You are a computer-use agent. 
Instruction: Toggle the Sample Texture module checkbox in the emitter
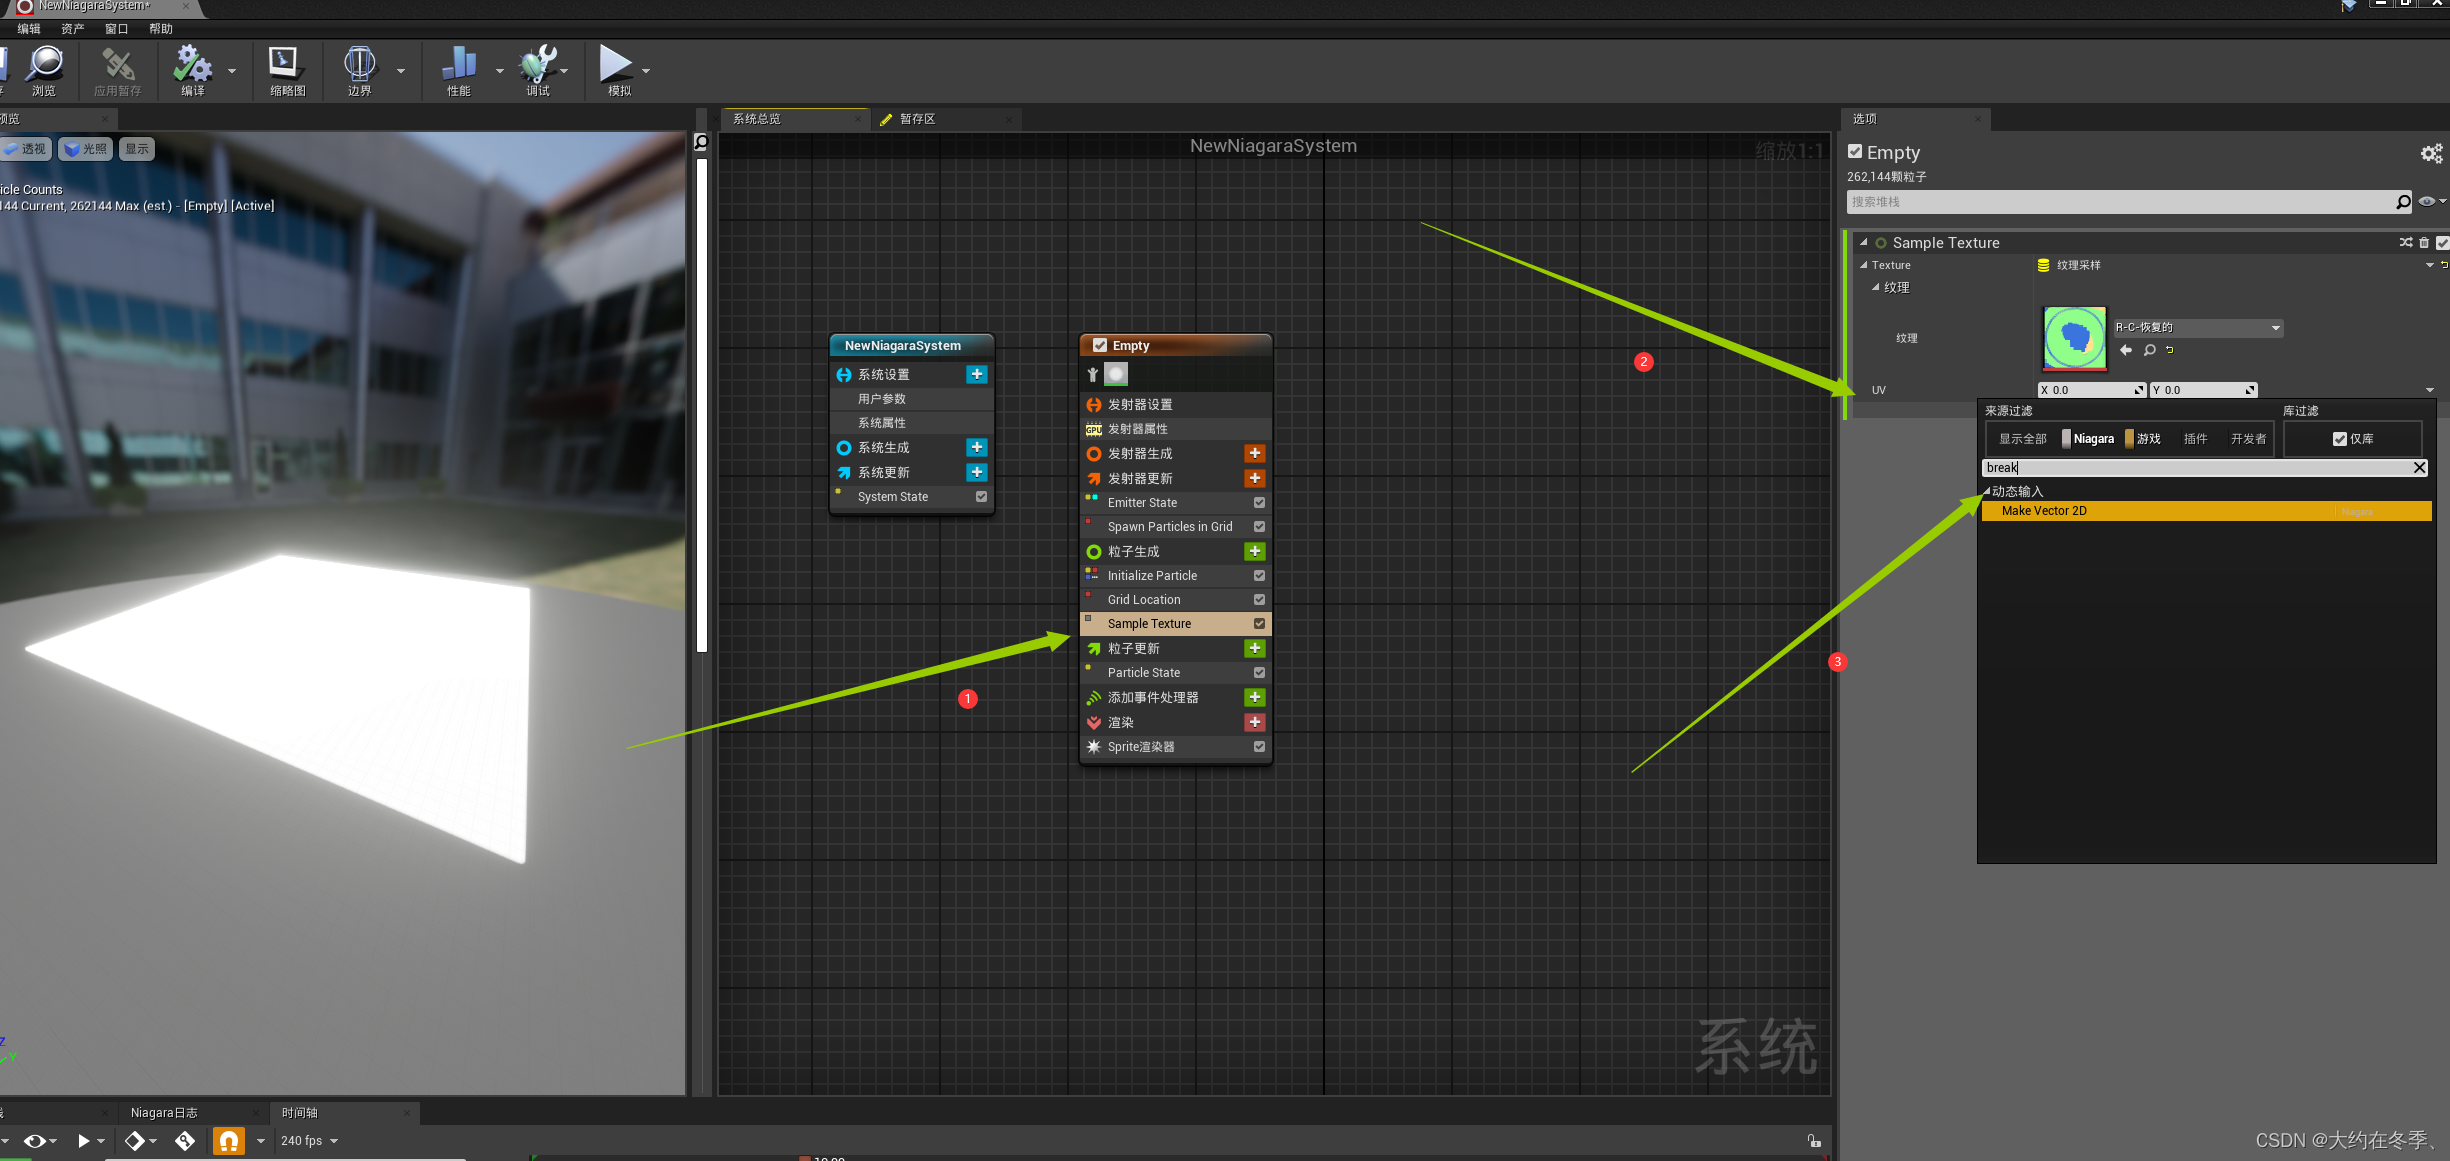[1259, 623]
